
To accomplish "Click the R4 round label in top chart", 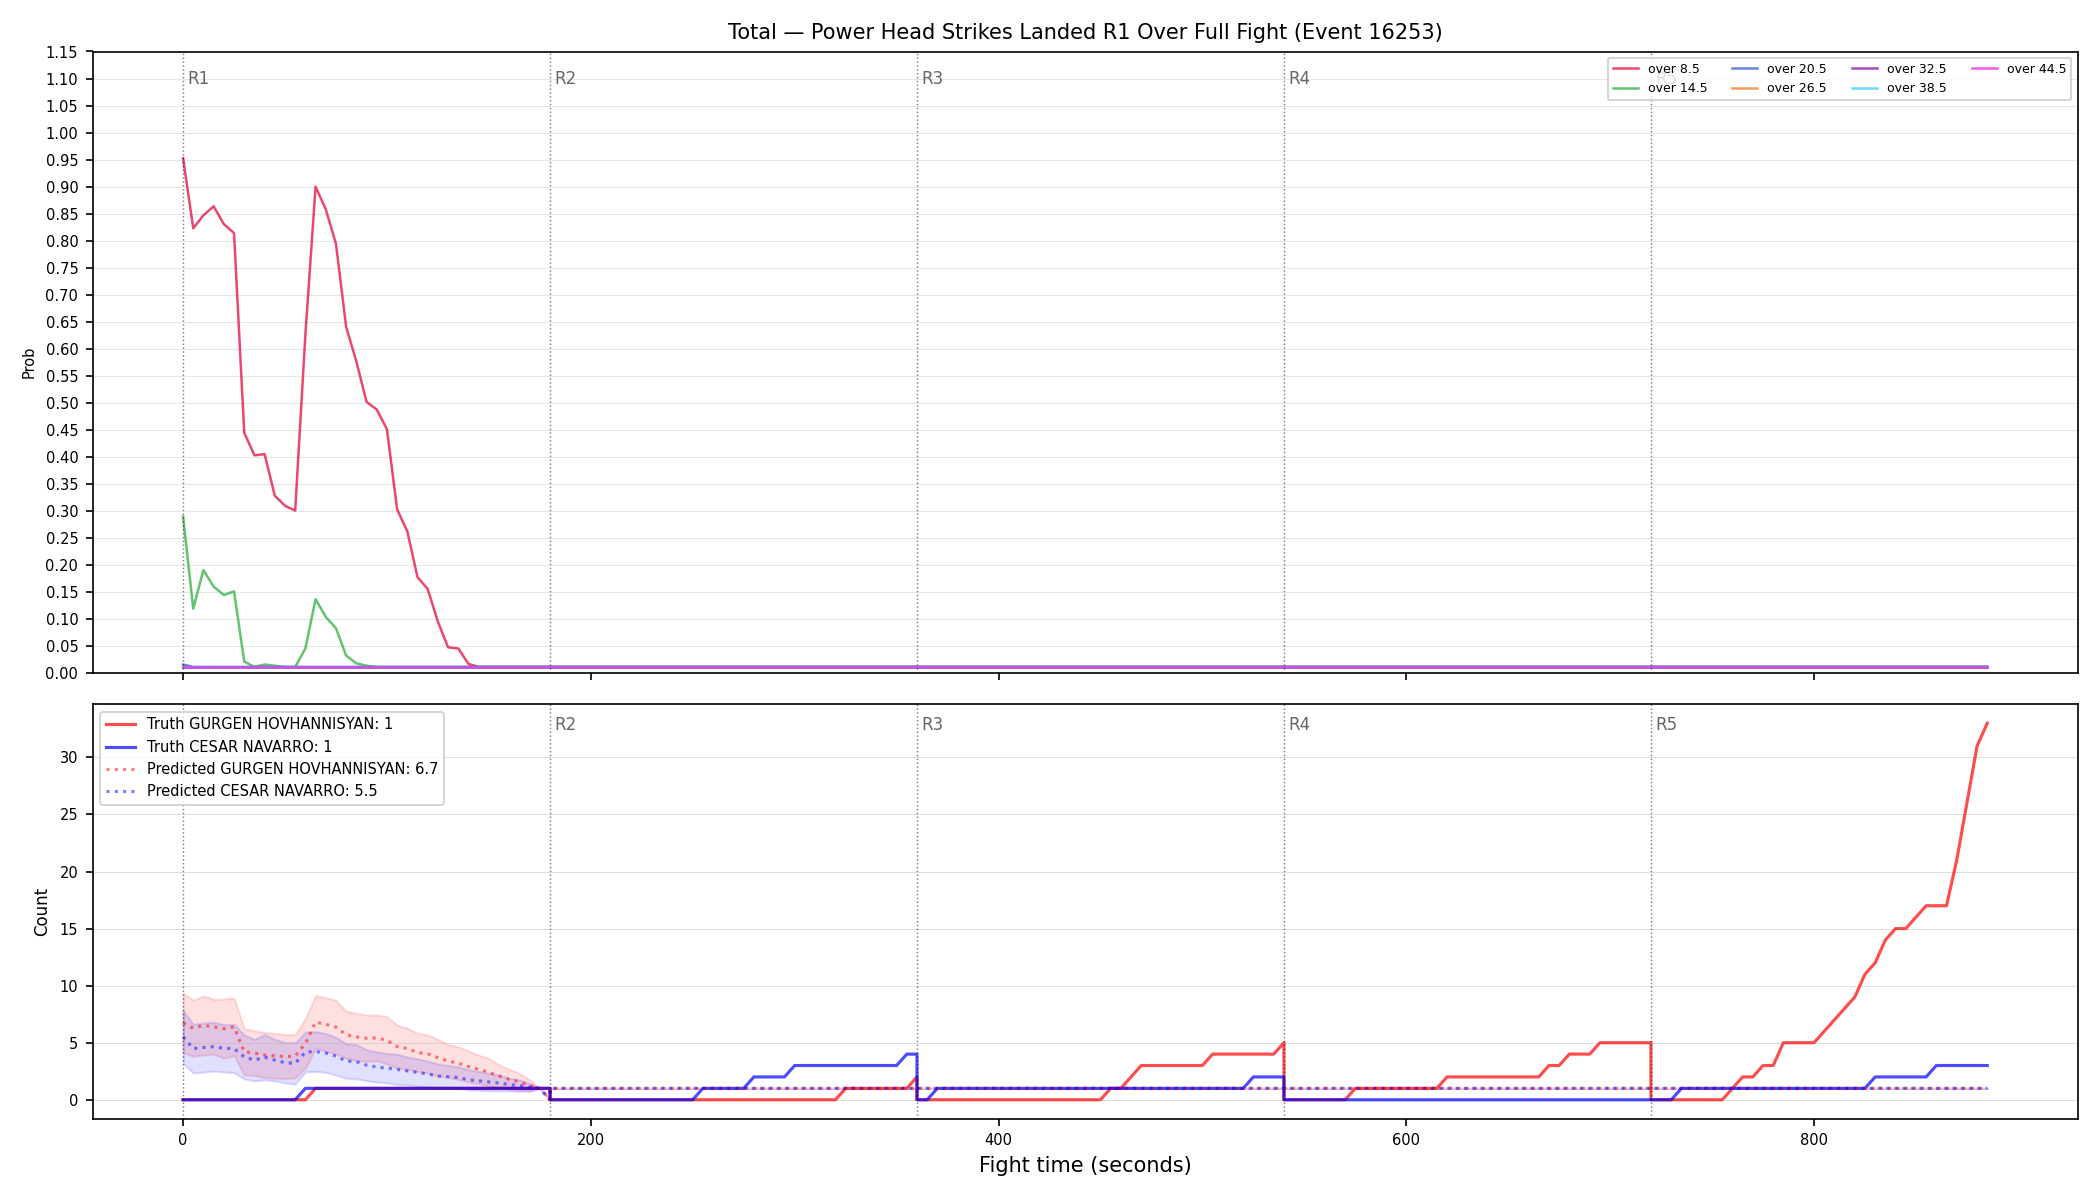I will click(x=1299, y=78).
